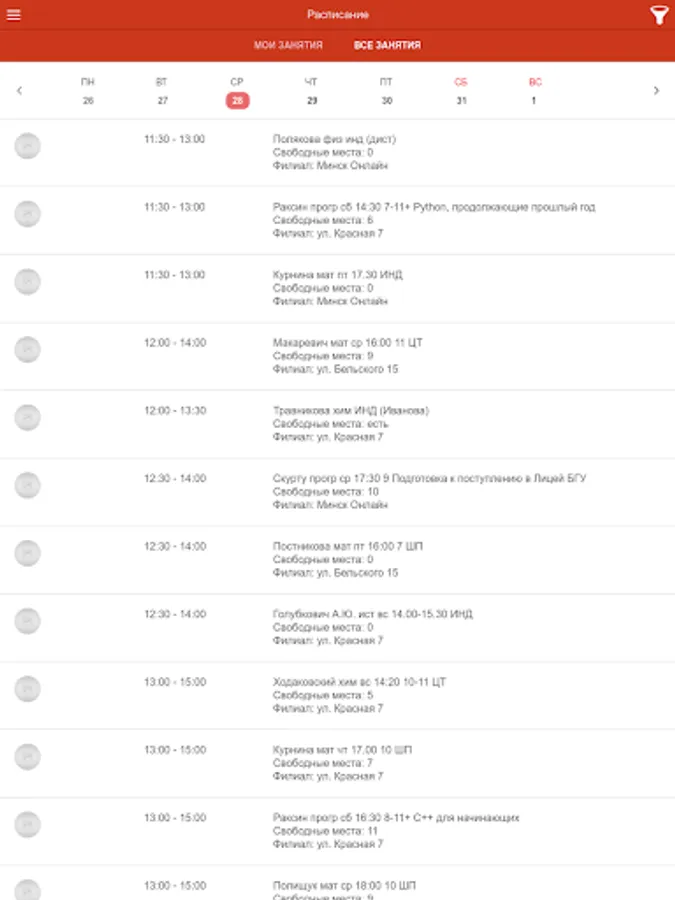The height and width of the screenshot is (900, 675).
Task: Open Раксин прогр Python lesson entry
Action: point(433,220)
